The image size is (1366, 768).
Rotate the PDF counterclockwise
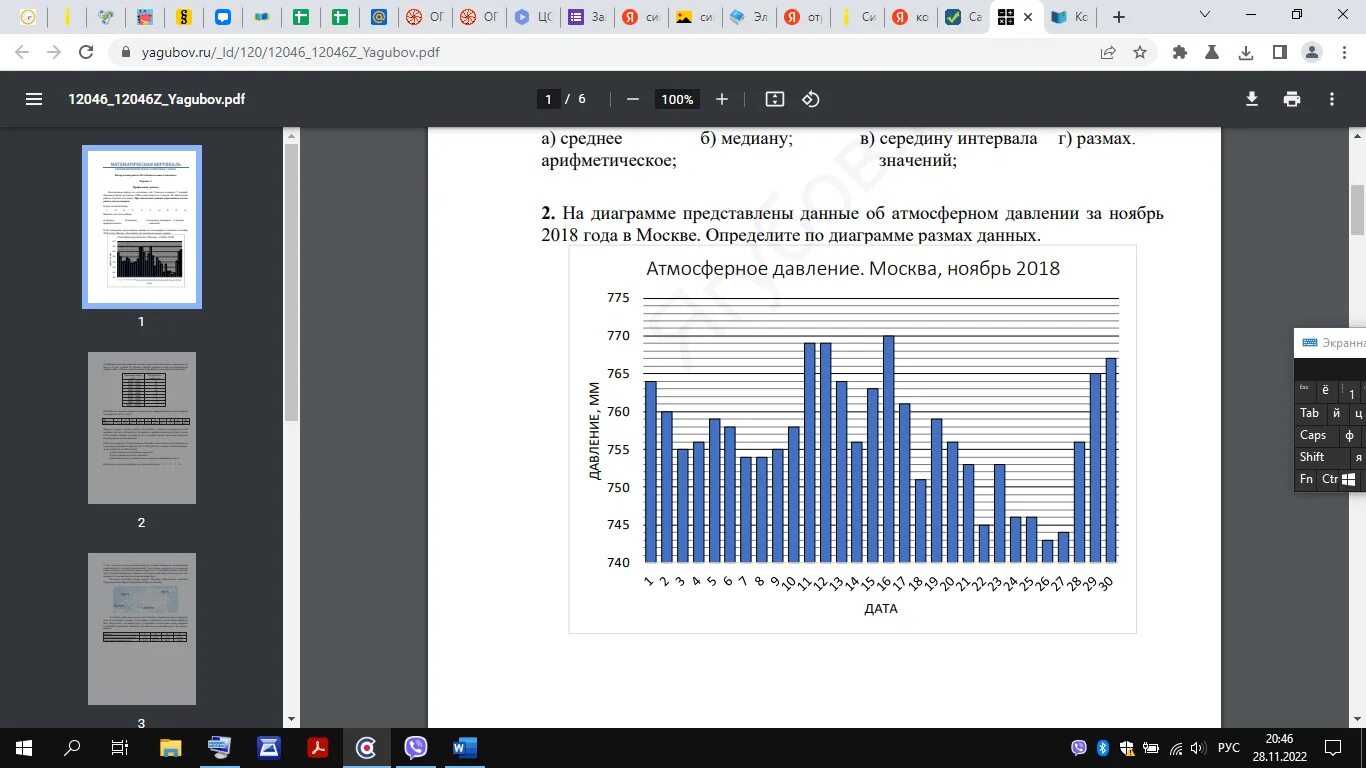(x=811, y=99)
